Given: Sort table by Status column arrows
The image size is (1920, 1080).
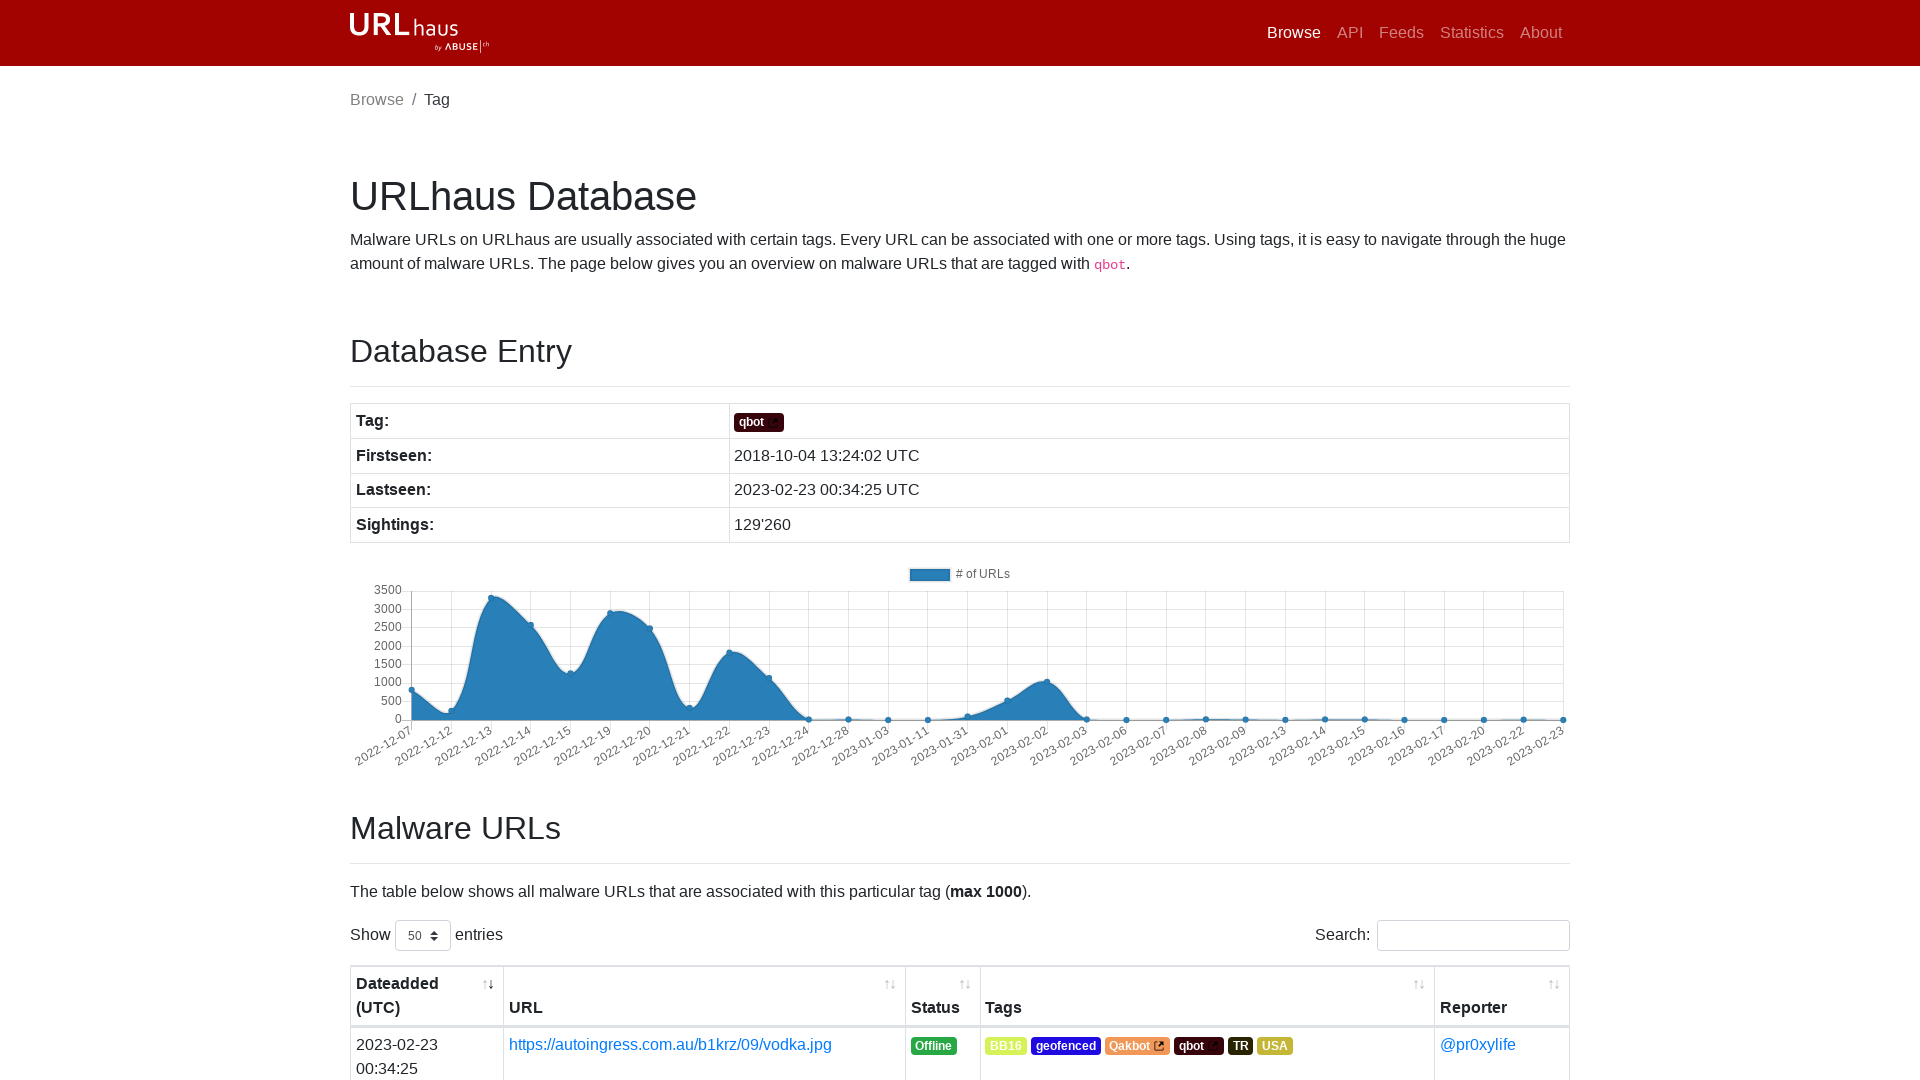Looking at the screenshot, I should pos(965,985).
